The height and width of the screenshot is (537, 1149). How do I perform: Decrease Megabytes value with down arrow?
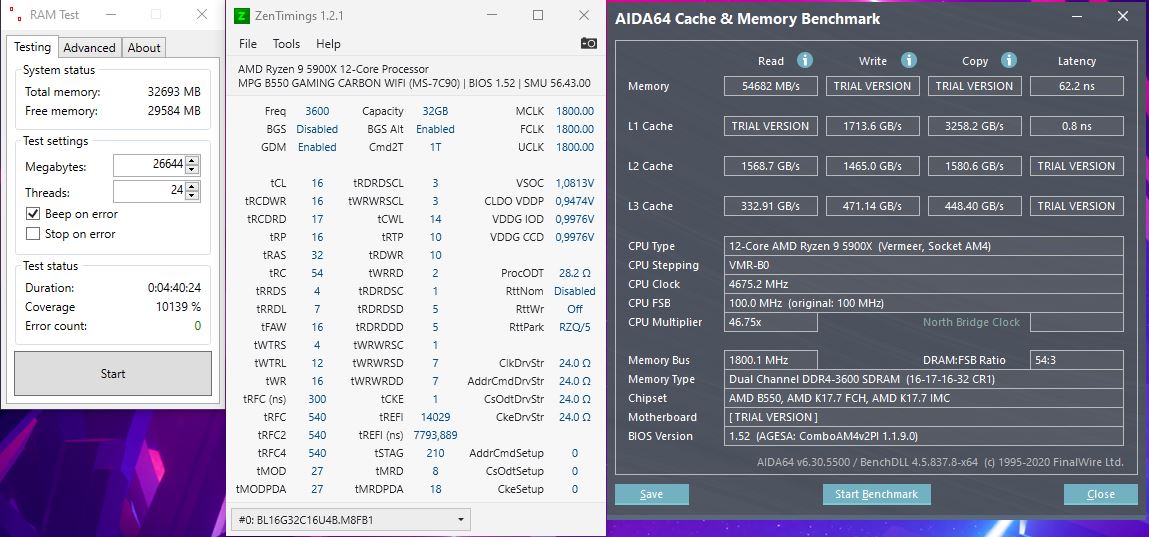click(x=192, y=170)
